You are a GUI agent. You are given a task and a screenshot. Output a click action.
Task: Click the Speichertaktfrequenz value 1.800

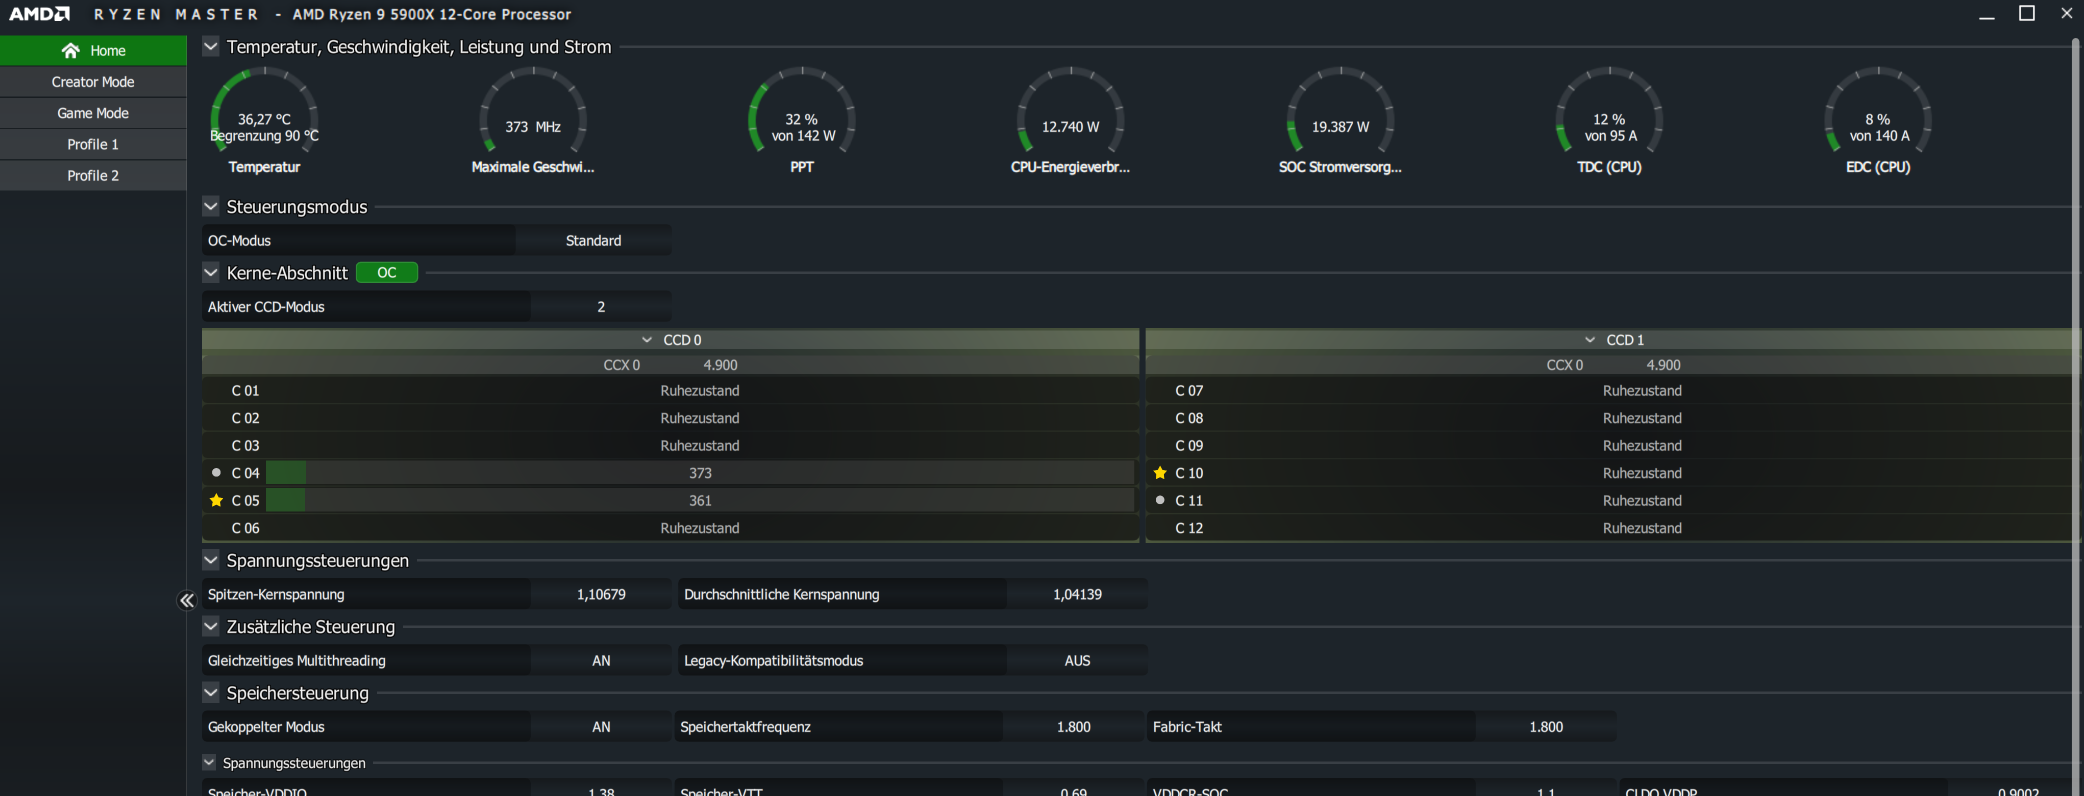pyautogui.click(x=1073, y=727)
